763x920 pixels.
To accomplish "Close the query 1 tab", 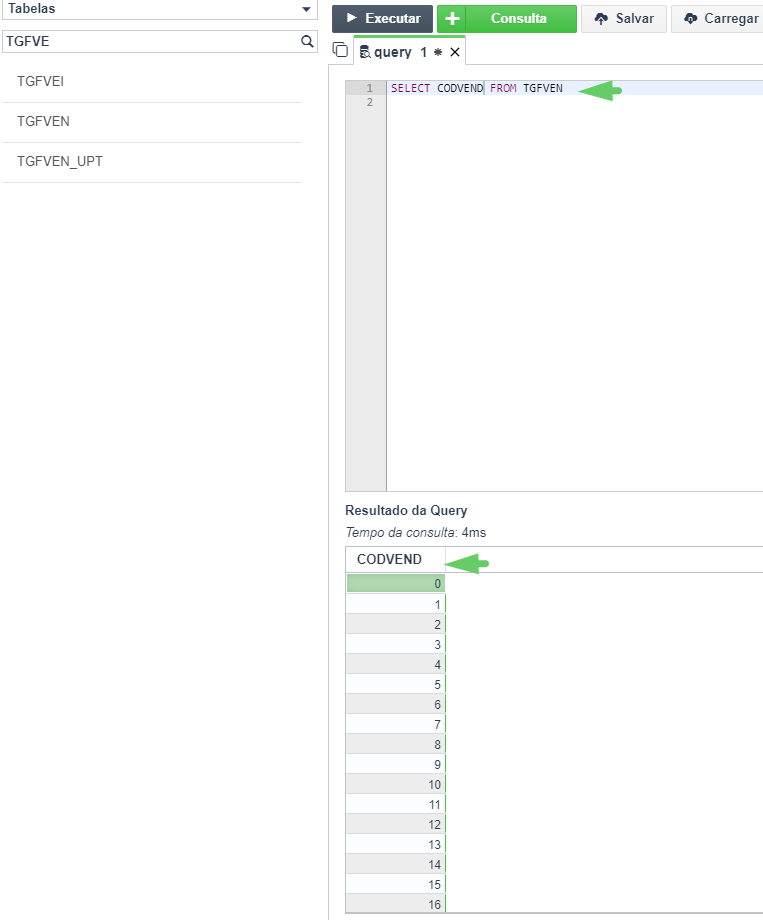I will (455, 52).
